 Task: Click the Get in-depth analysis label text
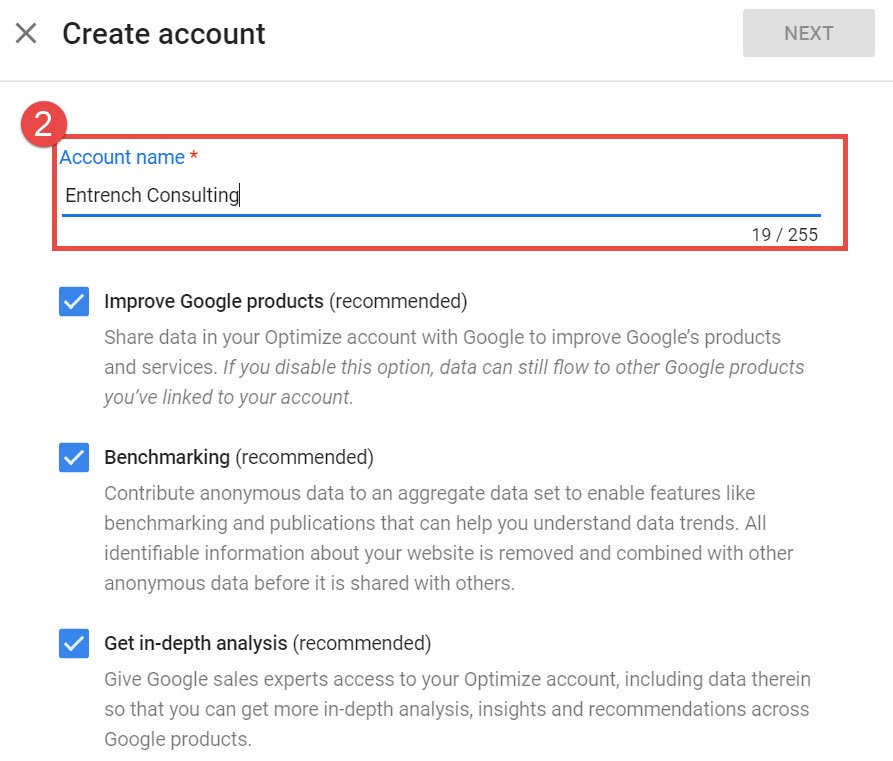[x=196, y=643]
